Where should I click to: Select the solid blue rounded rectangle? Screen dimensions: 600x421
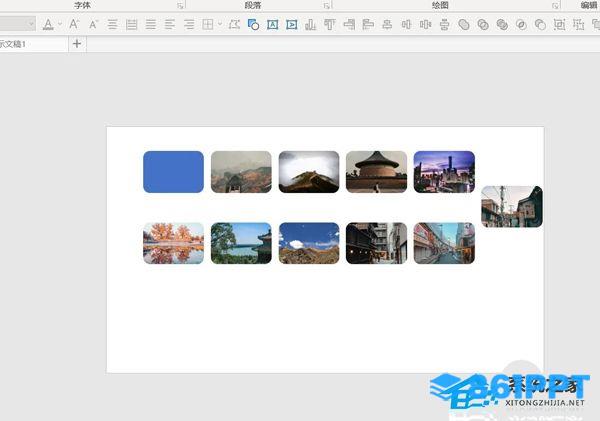173,172
